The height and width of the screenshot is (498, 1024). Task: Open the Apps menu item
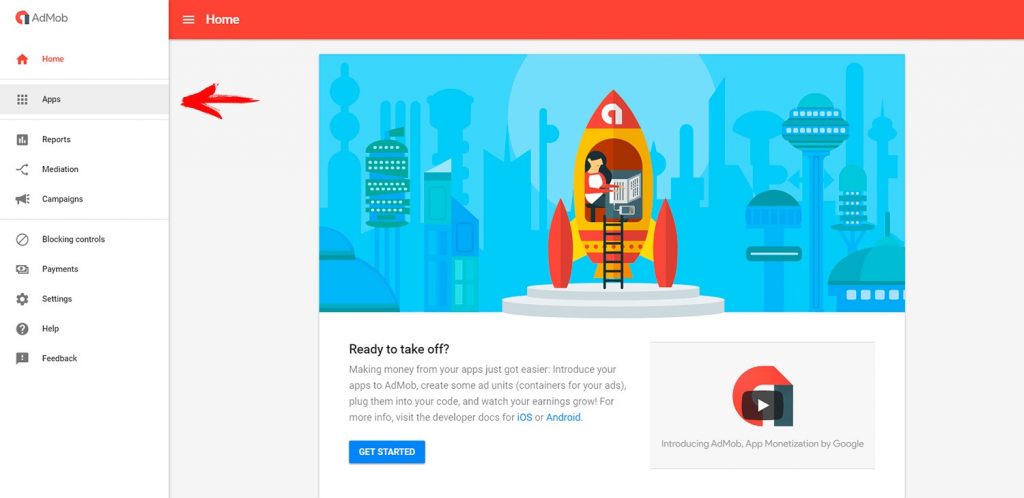pos(84,100)
